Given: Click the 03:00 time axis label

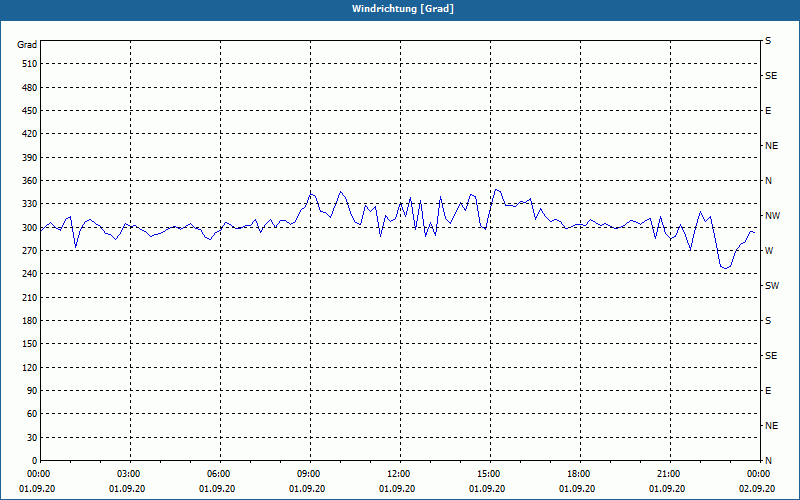Looking at the screenshot, I should click(x=129, y=474).
